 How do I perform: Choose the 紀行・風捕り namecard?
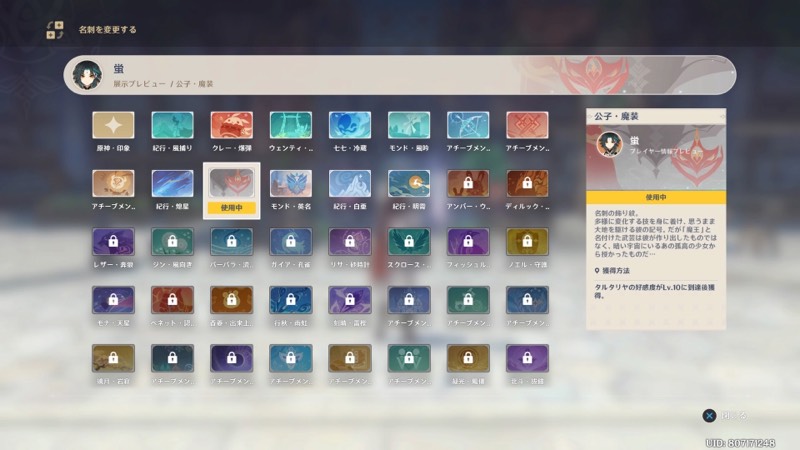(172, 125)
